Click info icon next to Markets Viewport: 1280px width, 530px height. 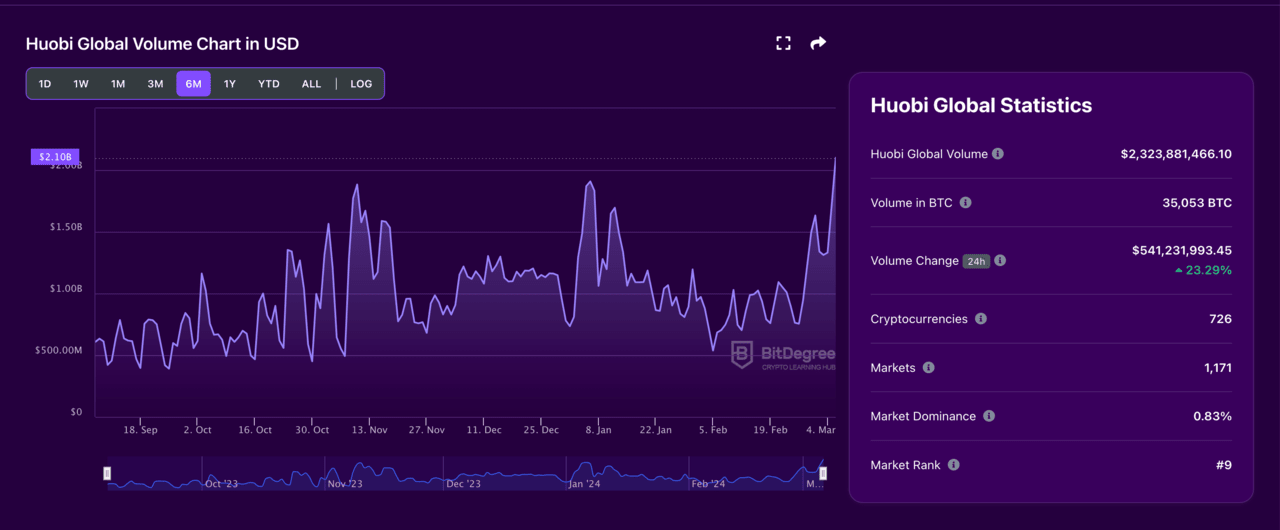point(929,368)
